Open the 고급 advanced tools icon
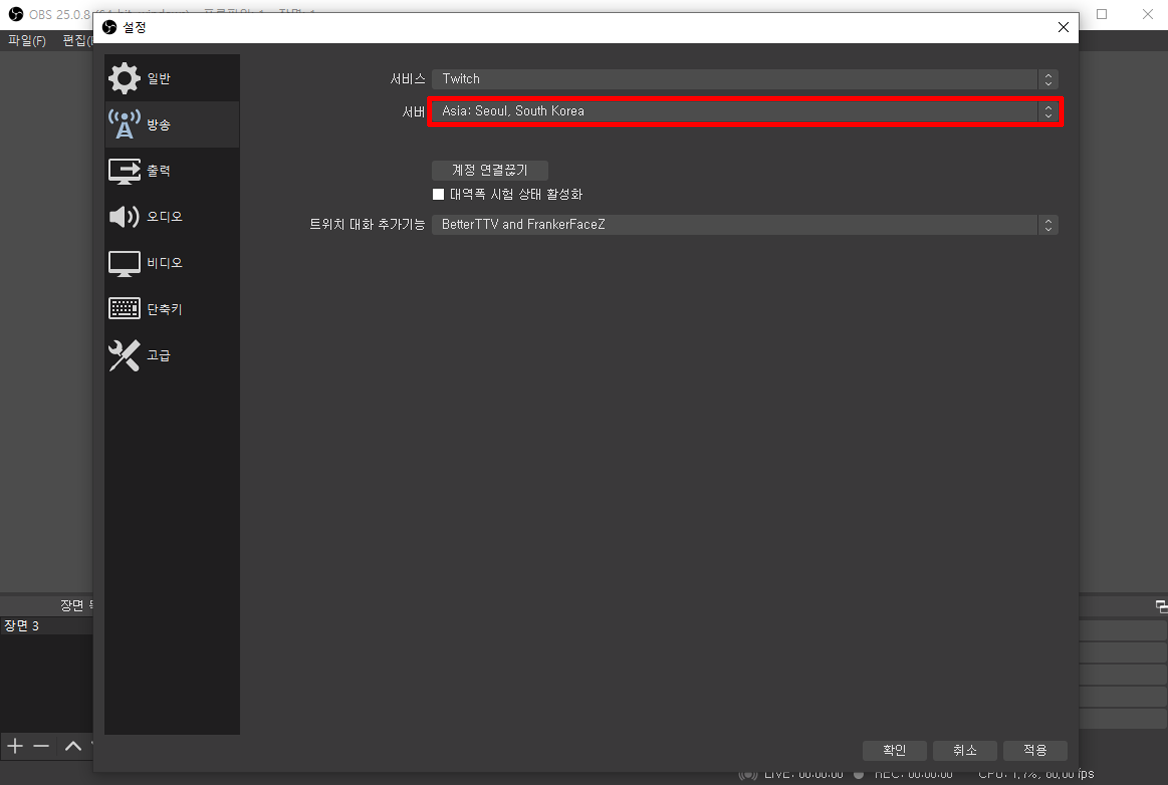Image resolution: width=1168 pixels, height=785 pixels. (x=124, y=355)
